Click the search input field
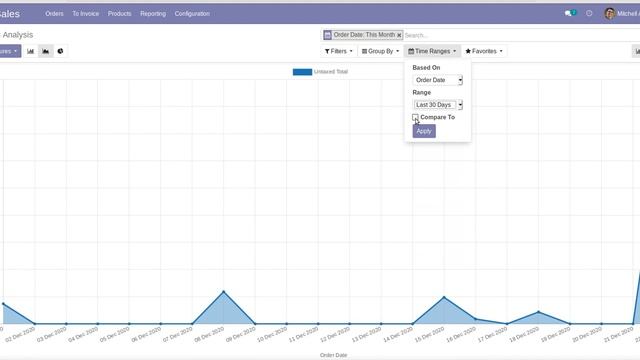The image size is (640, 360). [x=518, y=35]
